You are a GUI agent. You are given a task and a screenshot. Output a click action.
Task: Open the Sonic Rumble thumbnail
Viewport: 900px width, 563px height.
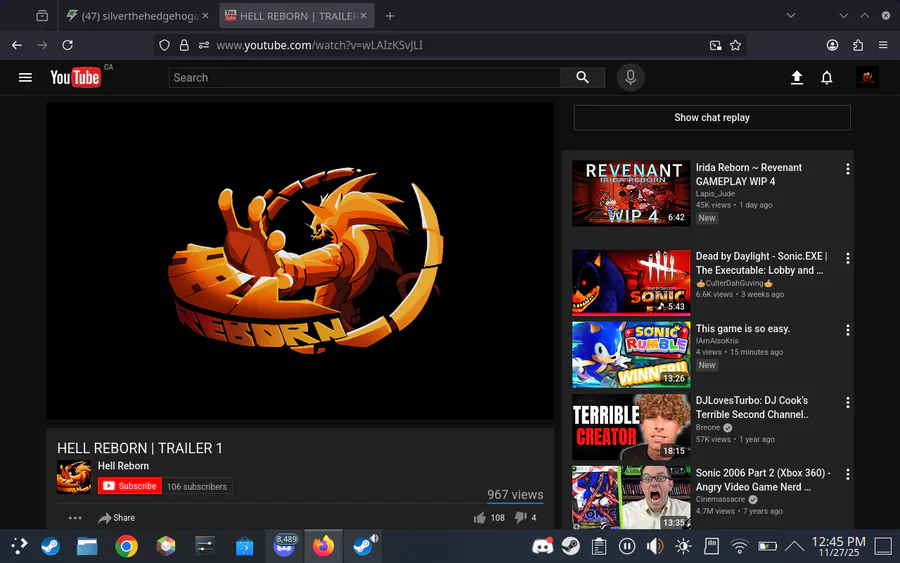point(631,354)
